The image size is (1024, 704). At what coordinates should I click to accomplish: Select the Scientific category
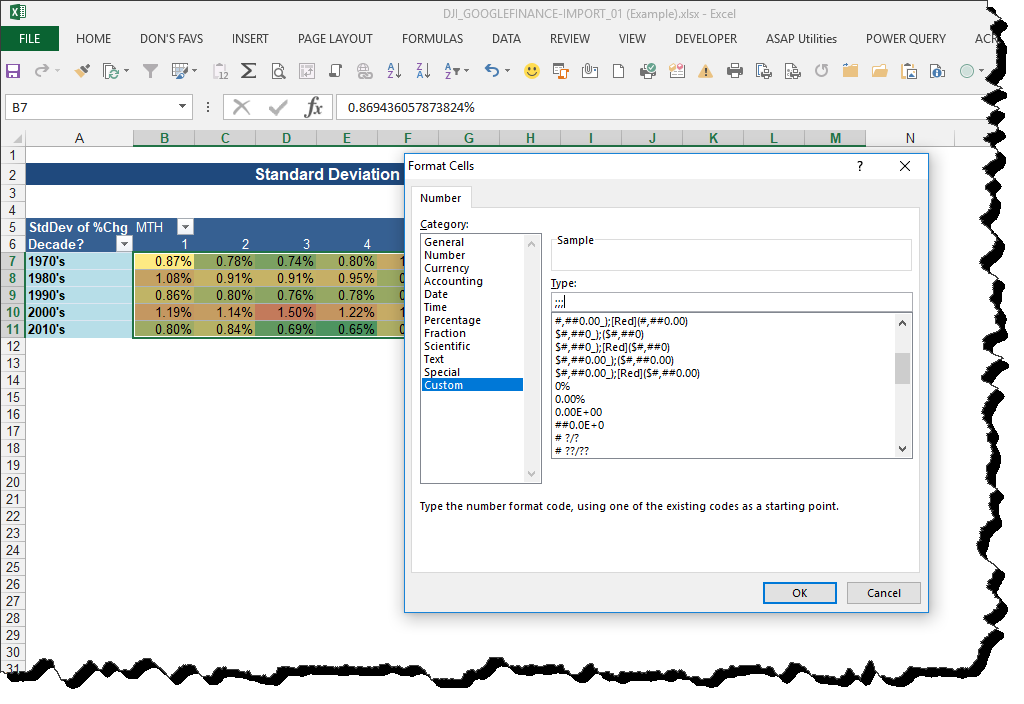(447, 346)
